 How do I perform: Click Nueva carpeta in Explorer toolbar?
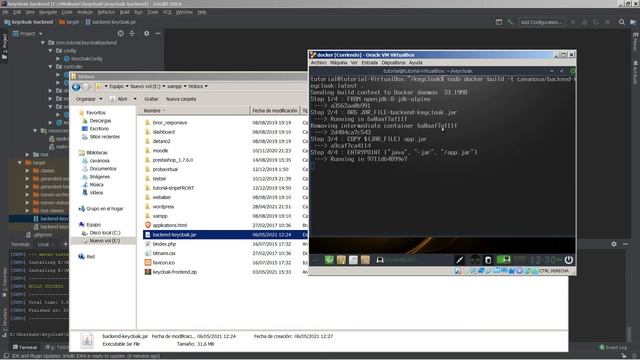[181, 99]
